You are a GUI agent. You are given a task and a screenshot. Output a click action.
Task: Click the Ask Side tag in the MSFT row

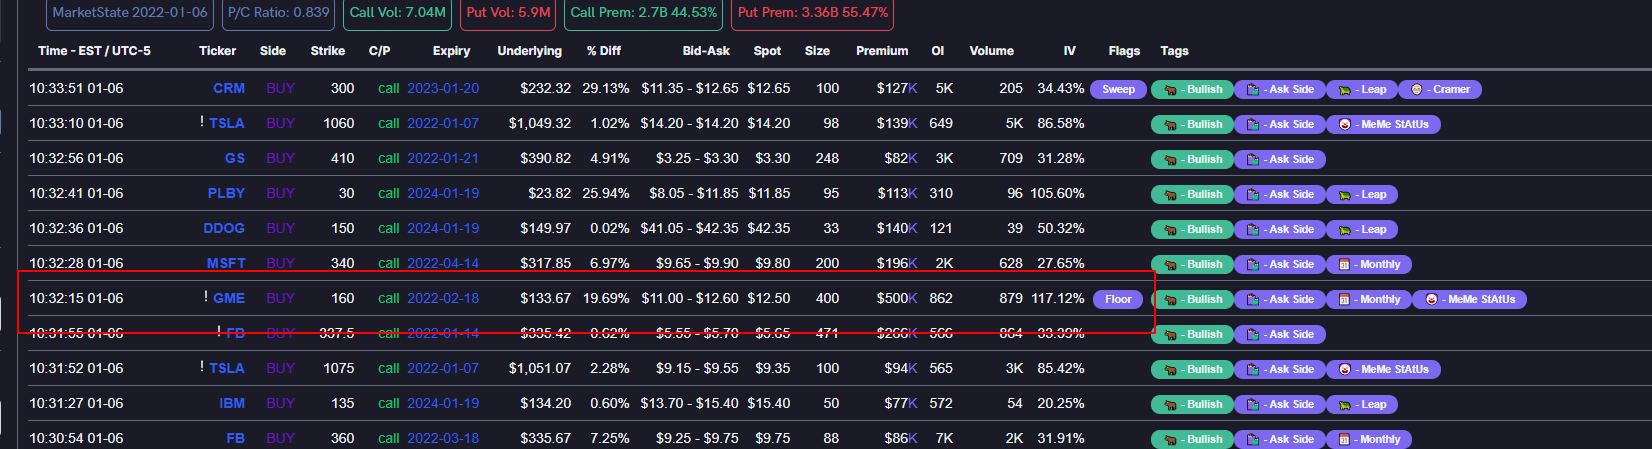[1280, 264]
